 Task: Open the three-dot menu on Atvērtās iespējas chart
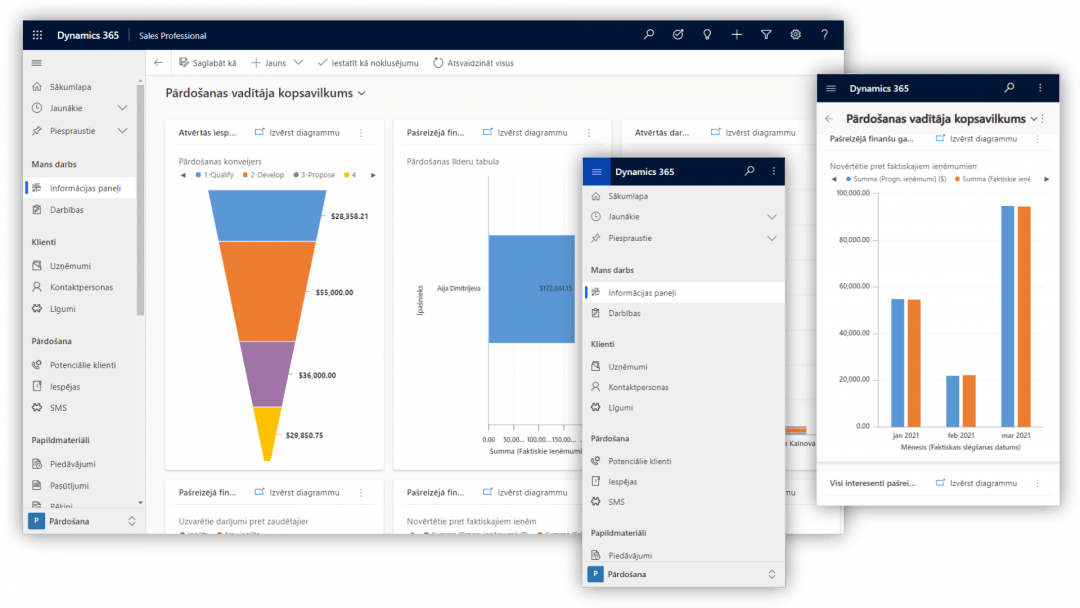click(x=361, y=132)
